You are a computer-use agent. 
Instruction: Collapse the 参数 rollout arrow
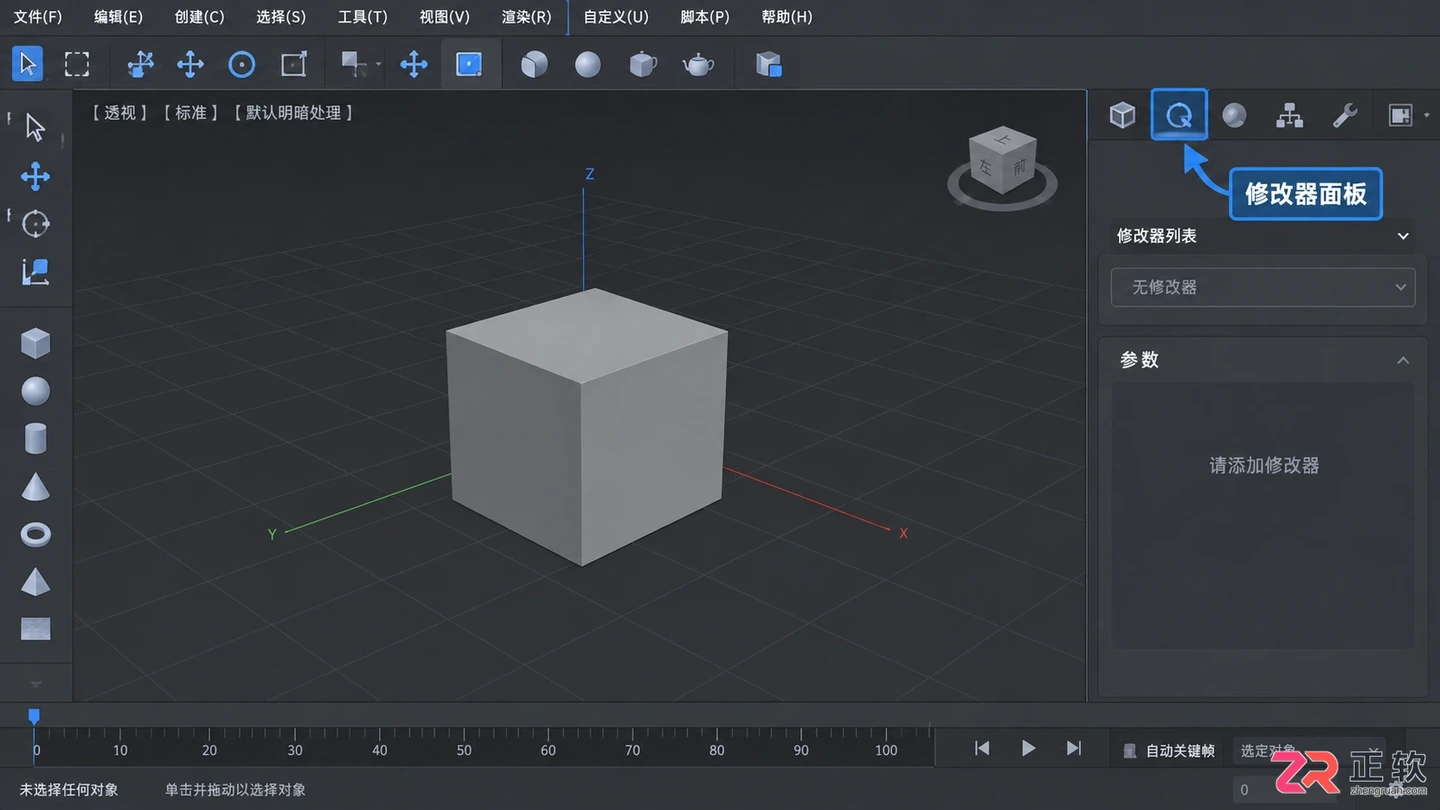1403,360
